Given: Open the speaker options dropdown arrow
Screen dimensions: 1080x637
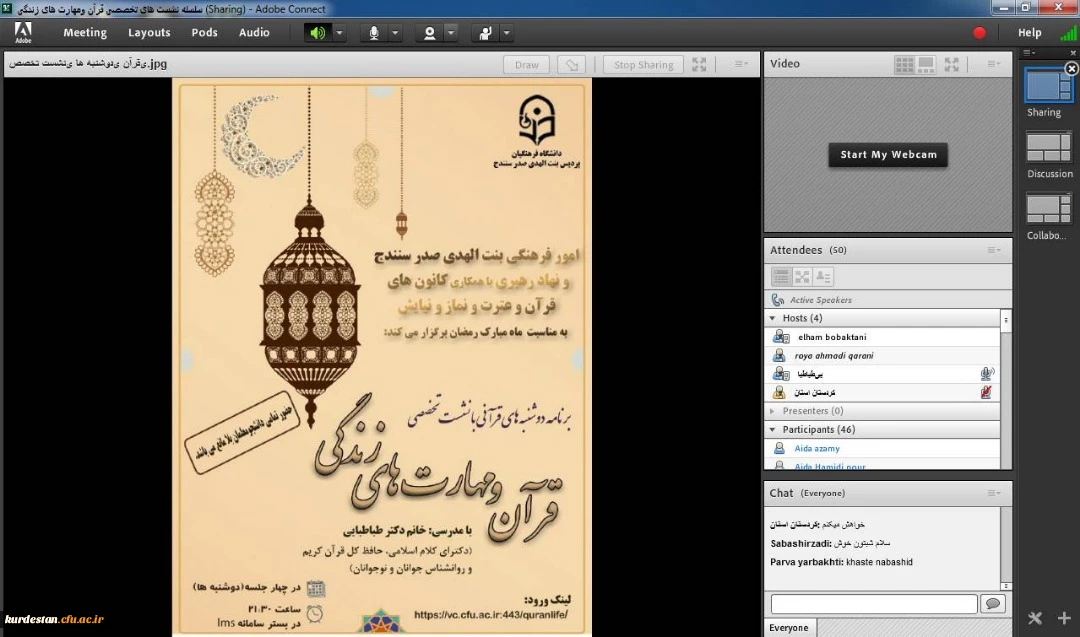Looking at the screenshot, I should 340,33.
